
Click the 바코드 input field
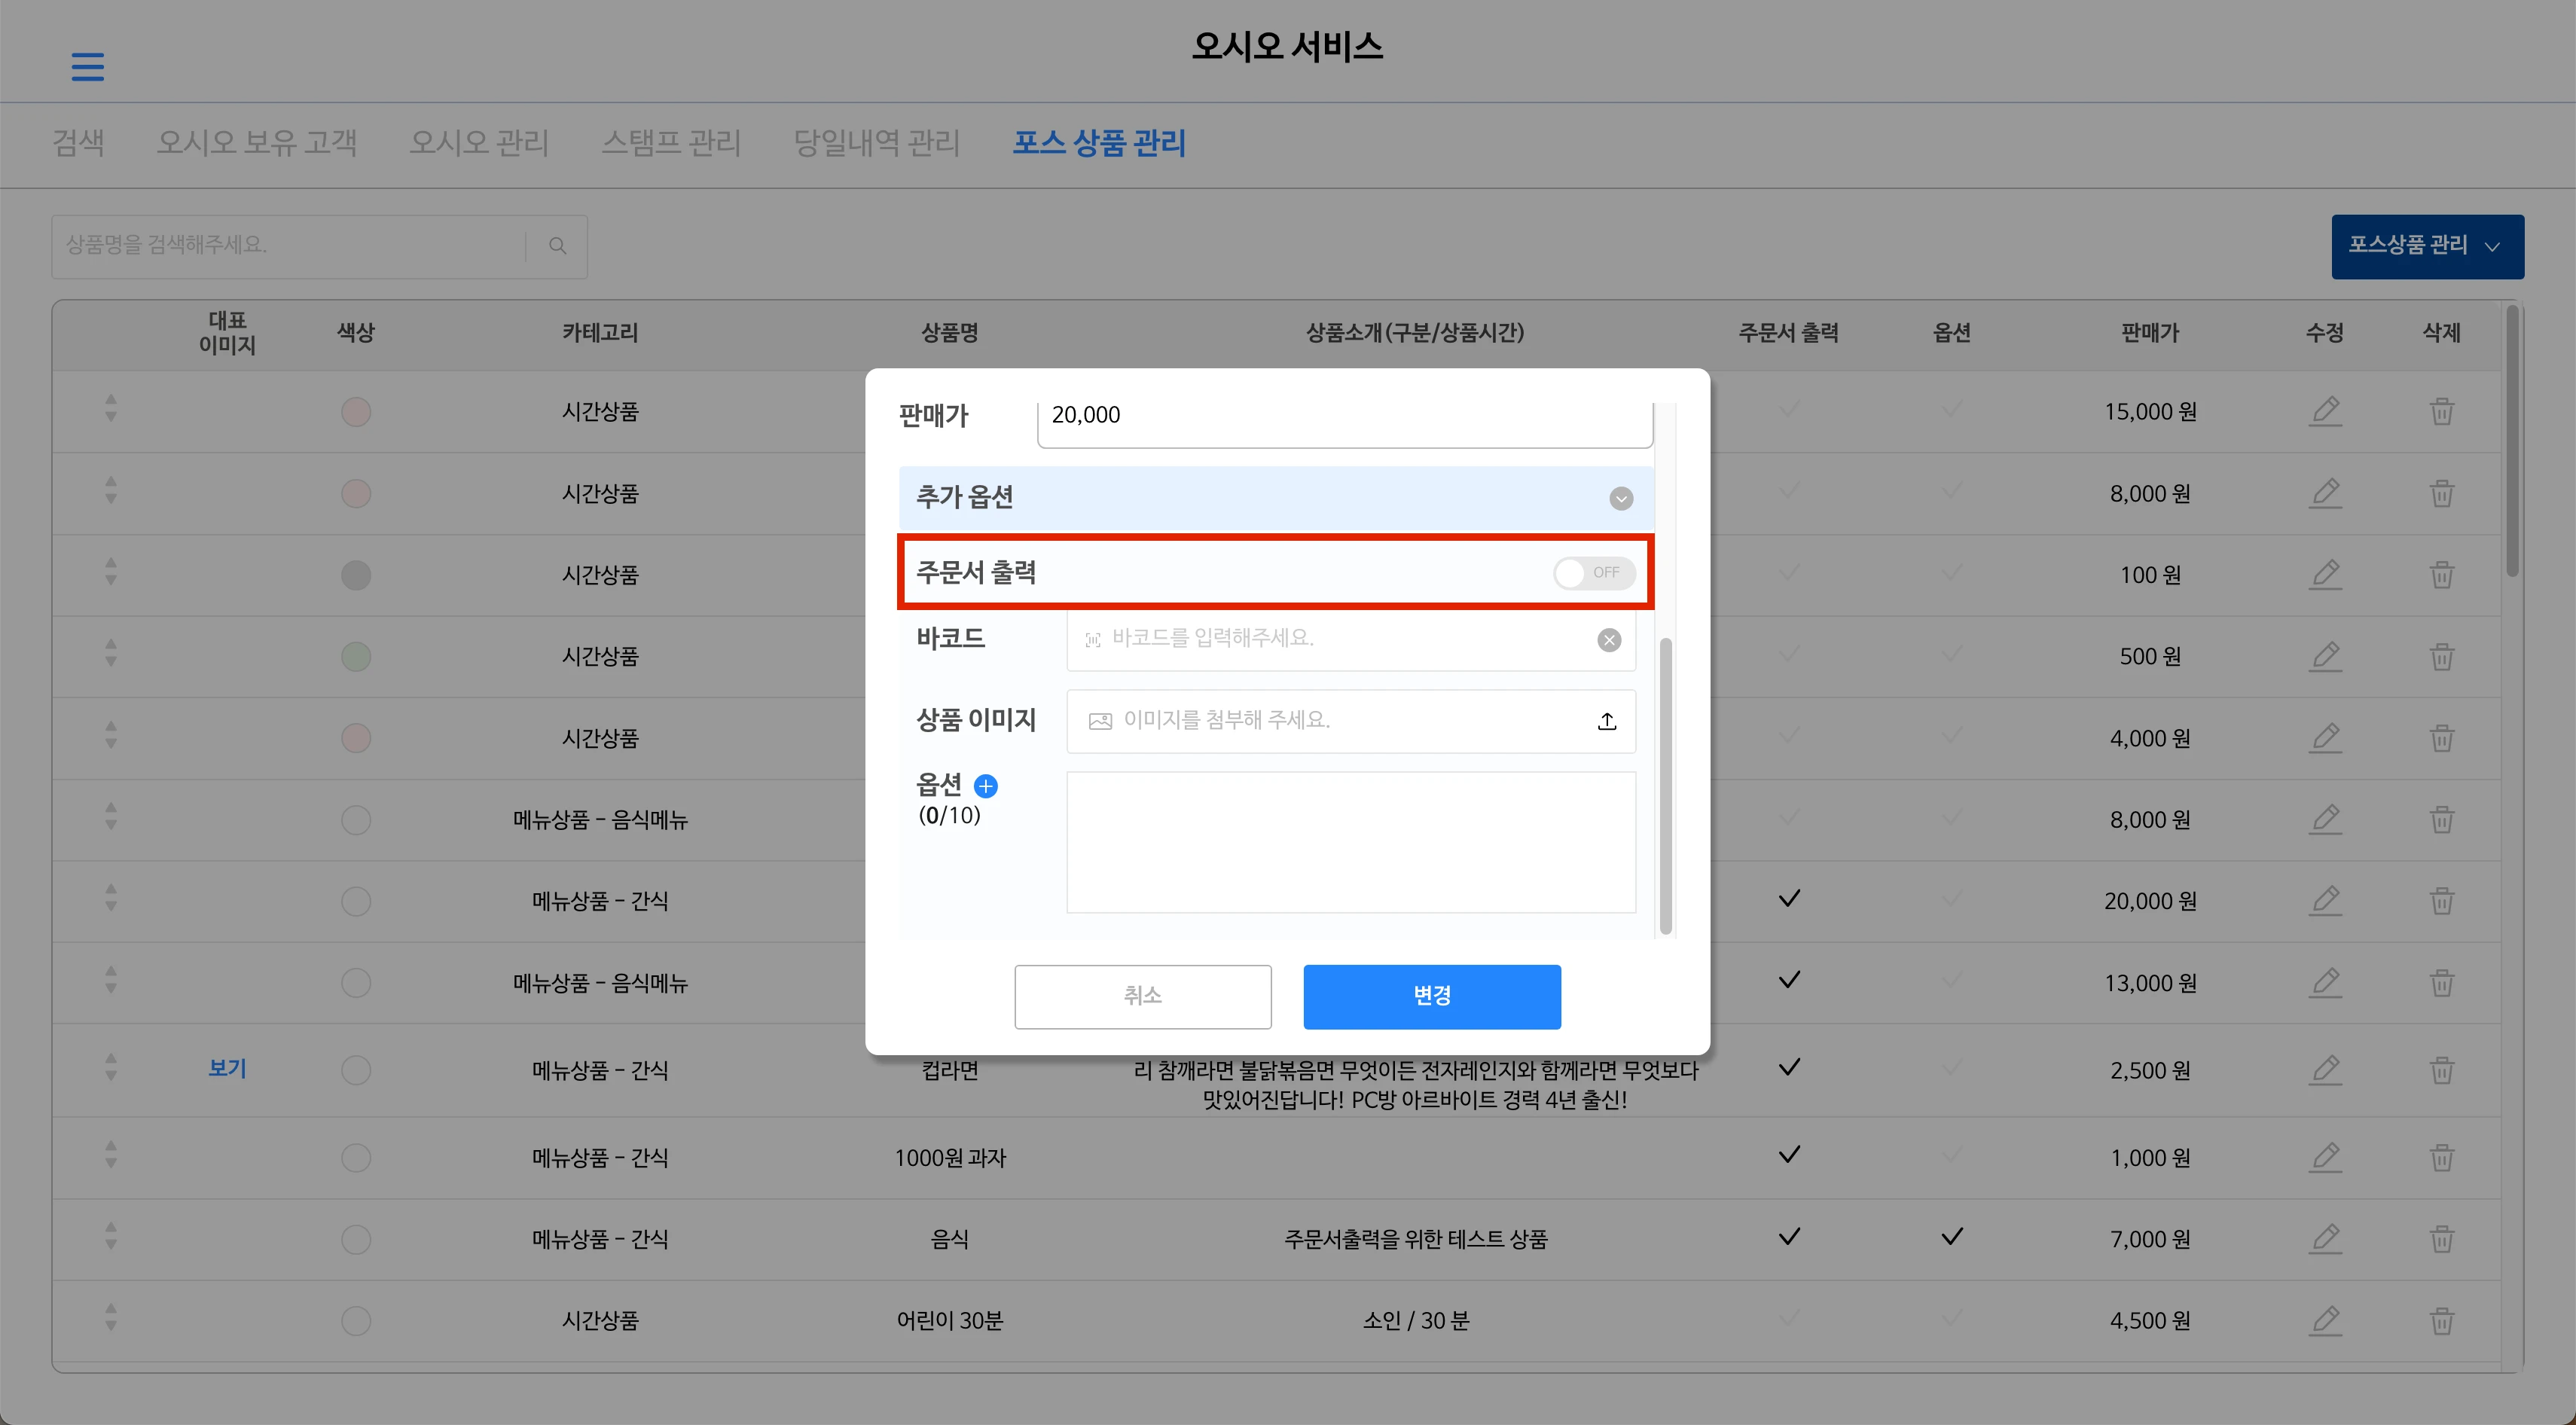[x=1351, y=639]
